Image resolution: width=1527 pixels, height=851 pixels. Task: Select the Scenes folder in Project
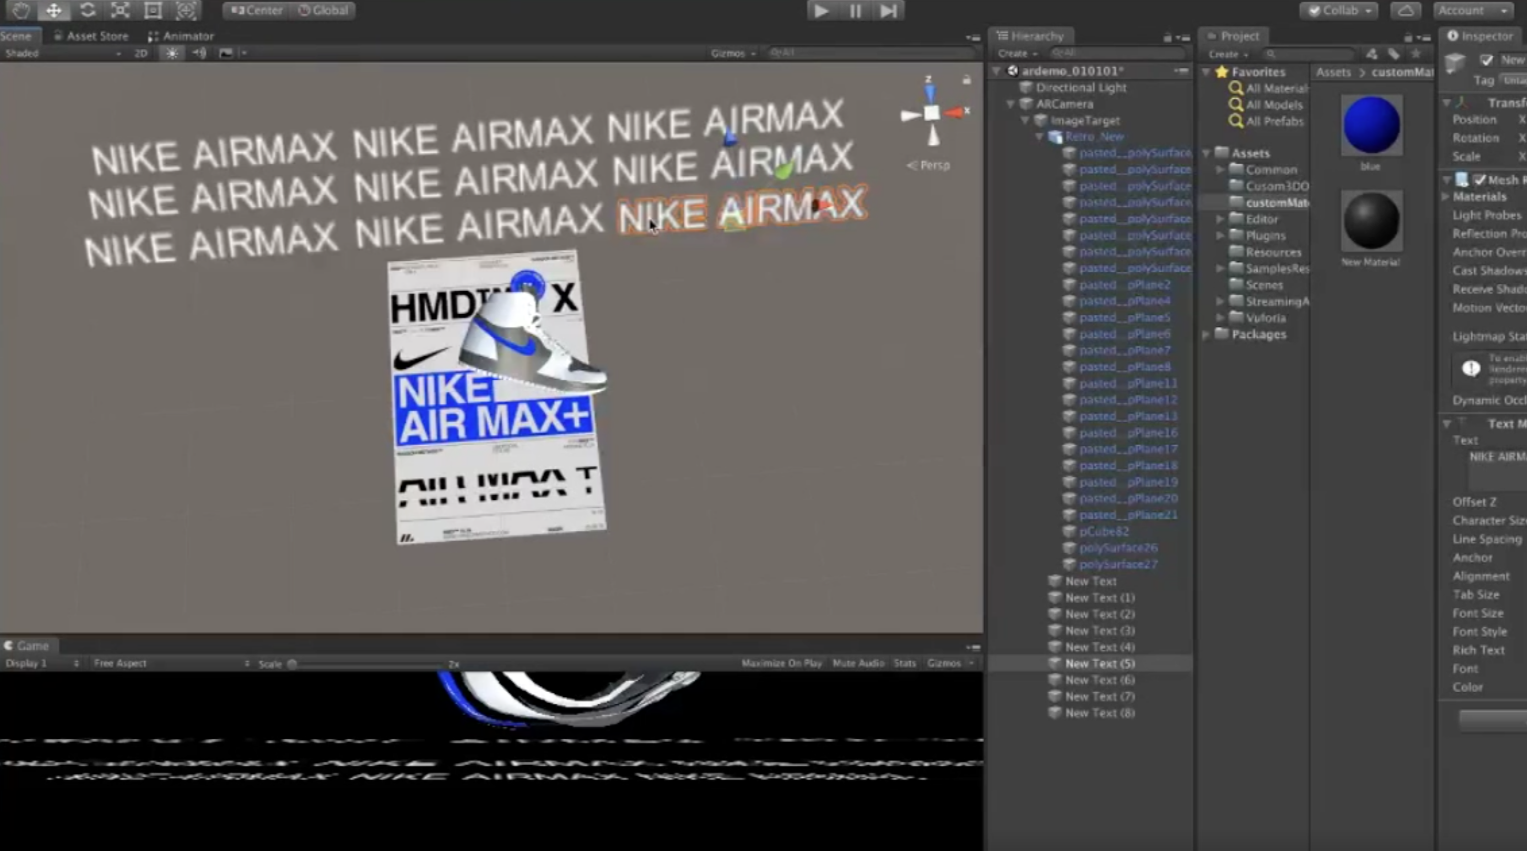pyautogui.click(x=1257, y=285)
